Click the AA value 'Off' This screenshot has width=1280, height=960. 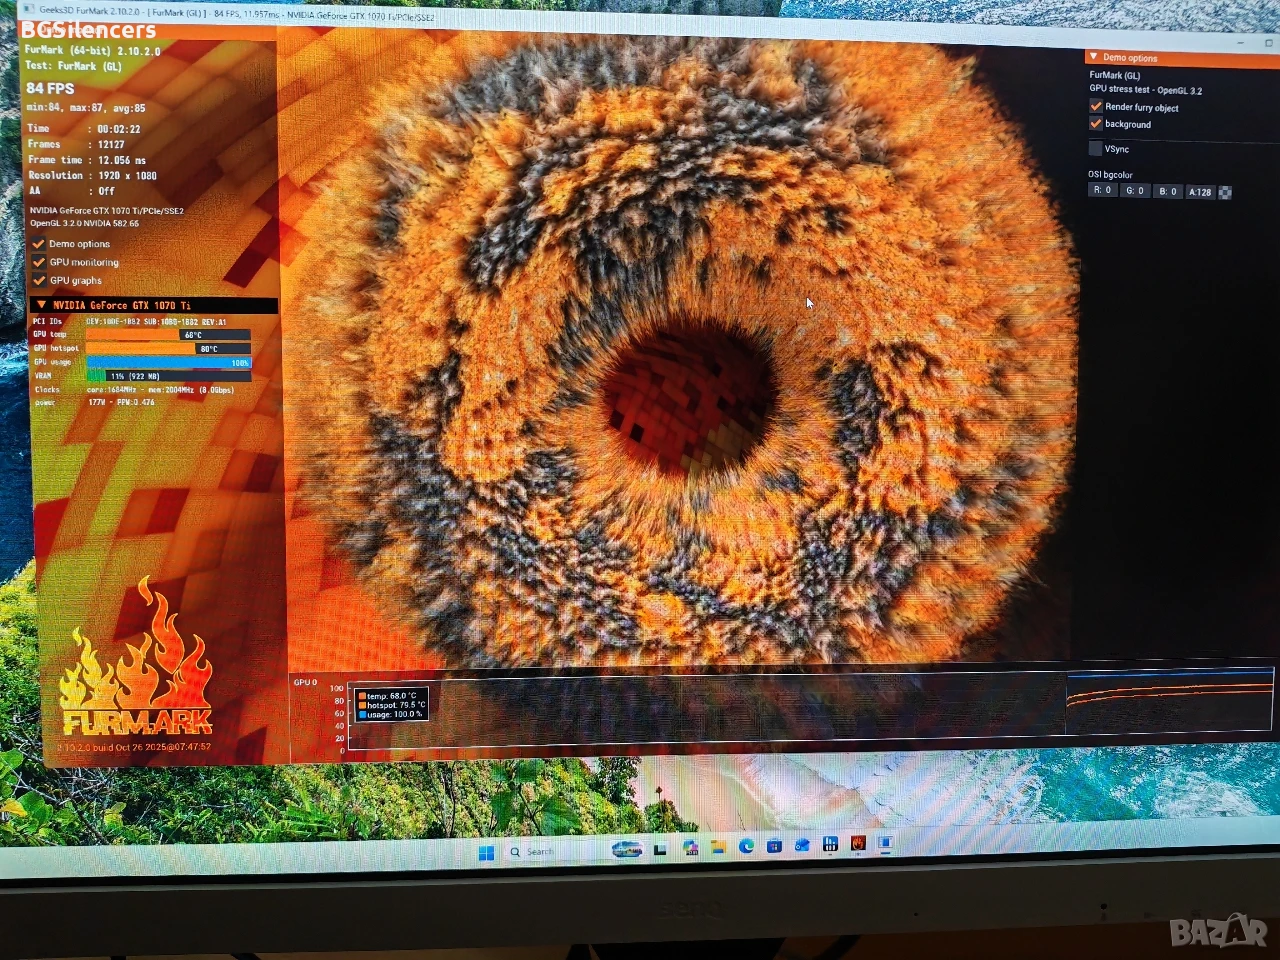[107, 191]
